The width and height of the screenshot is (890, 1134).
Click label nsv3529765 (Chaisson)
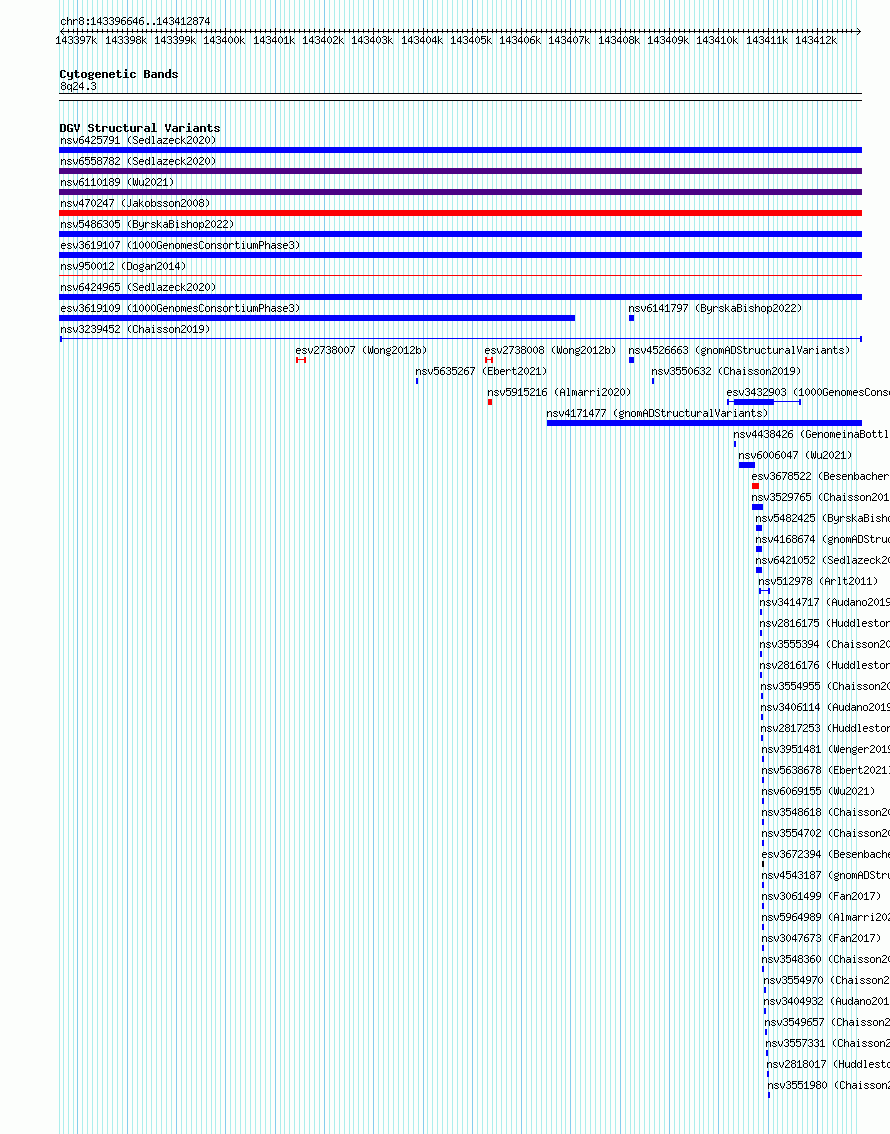tap(821, 497)
